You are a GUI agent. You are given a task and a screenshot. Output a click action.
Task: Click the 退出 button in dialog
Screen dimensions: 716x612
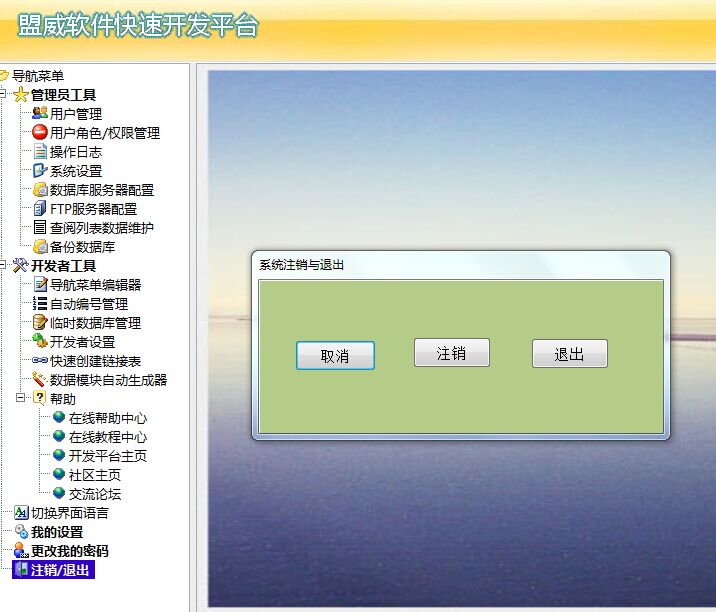[x=569, y=353]
